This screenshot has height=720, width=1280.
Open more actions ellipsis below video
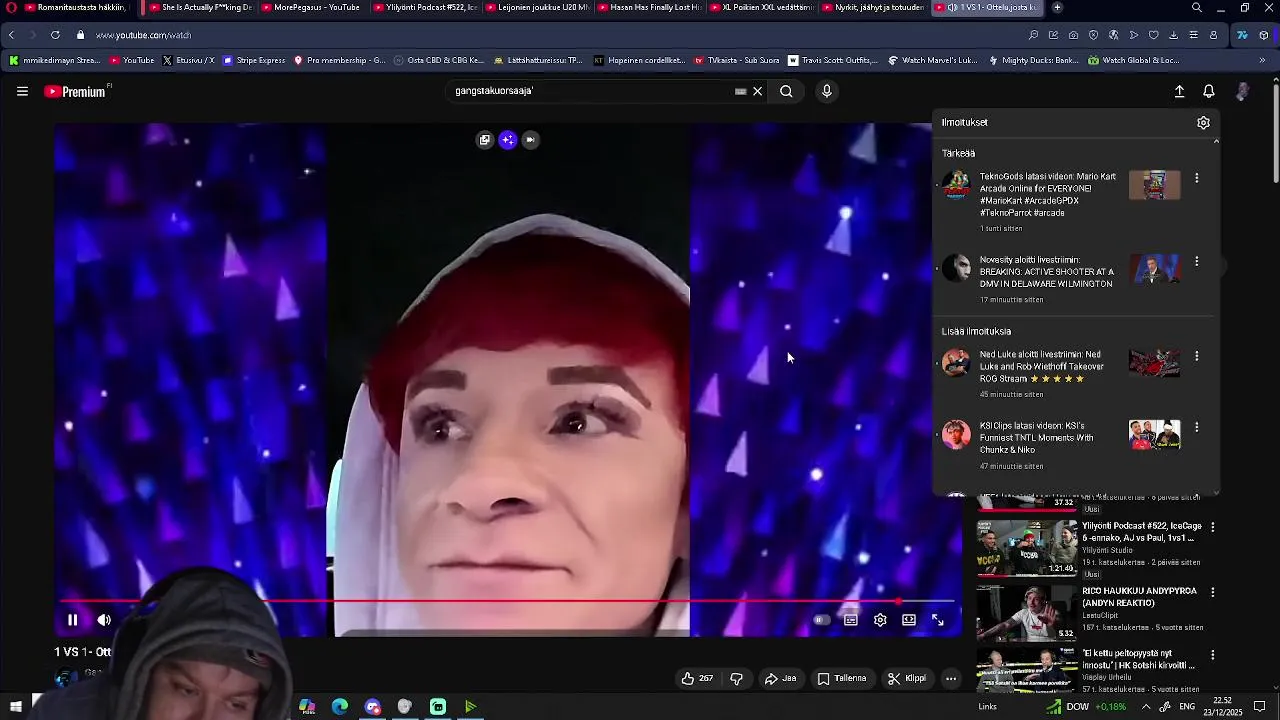click(951, 678)
